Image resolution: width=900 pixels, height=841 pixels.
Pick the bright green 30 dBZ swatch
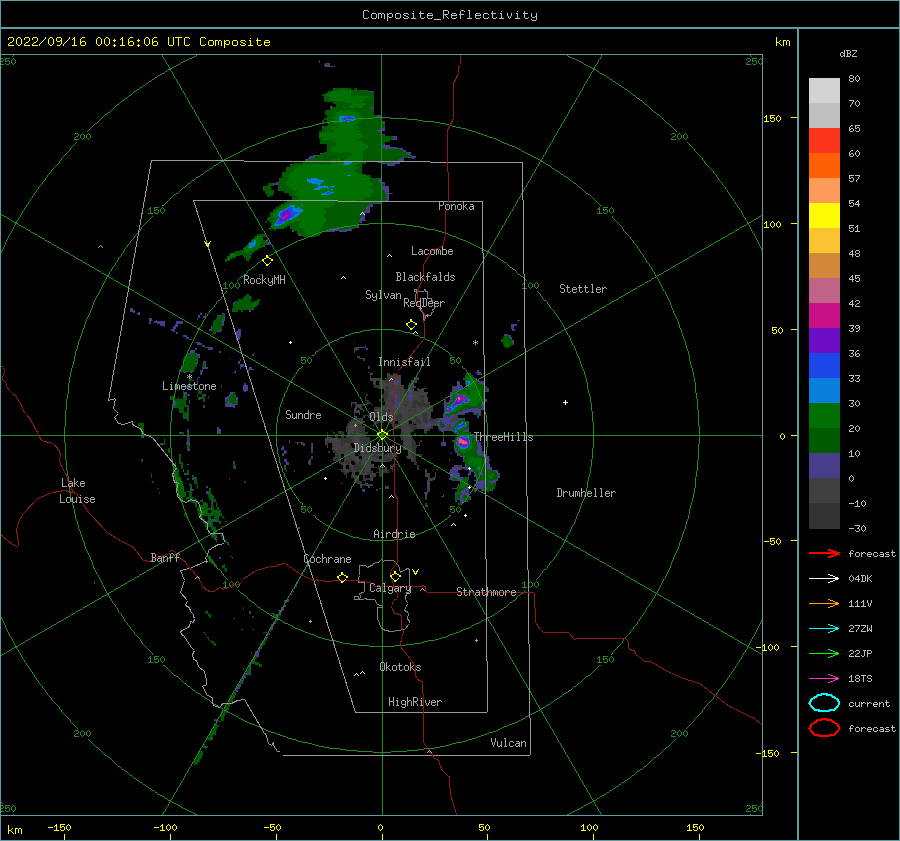pyautogui.click(x=824, y=416)
